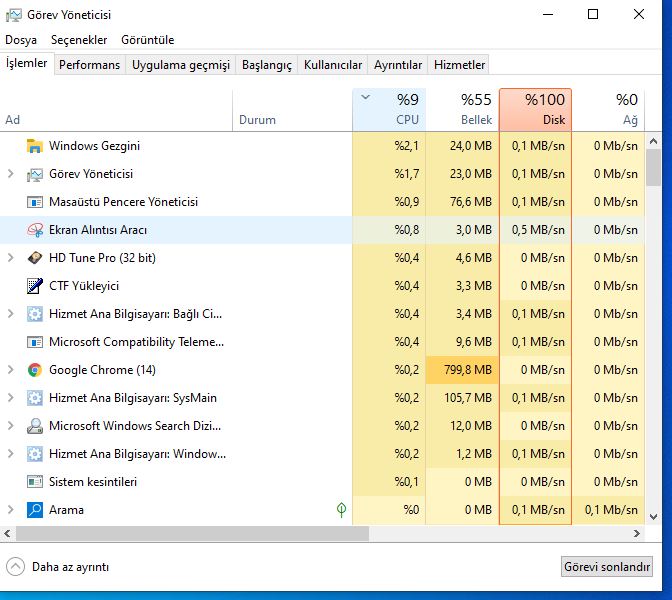Sort by the Disk %100 column header
This screenshot has height=600, width=672.
[535, 110]
